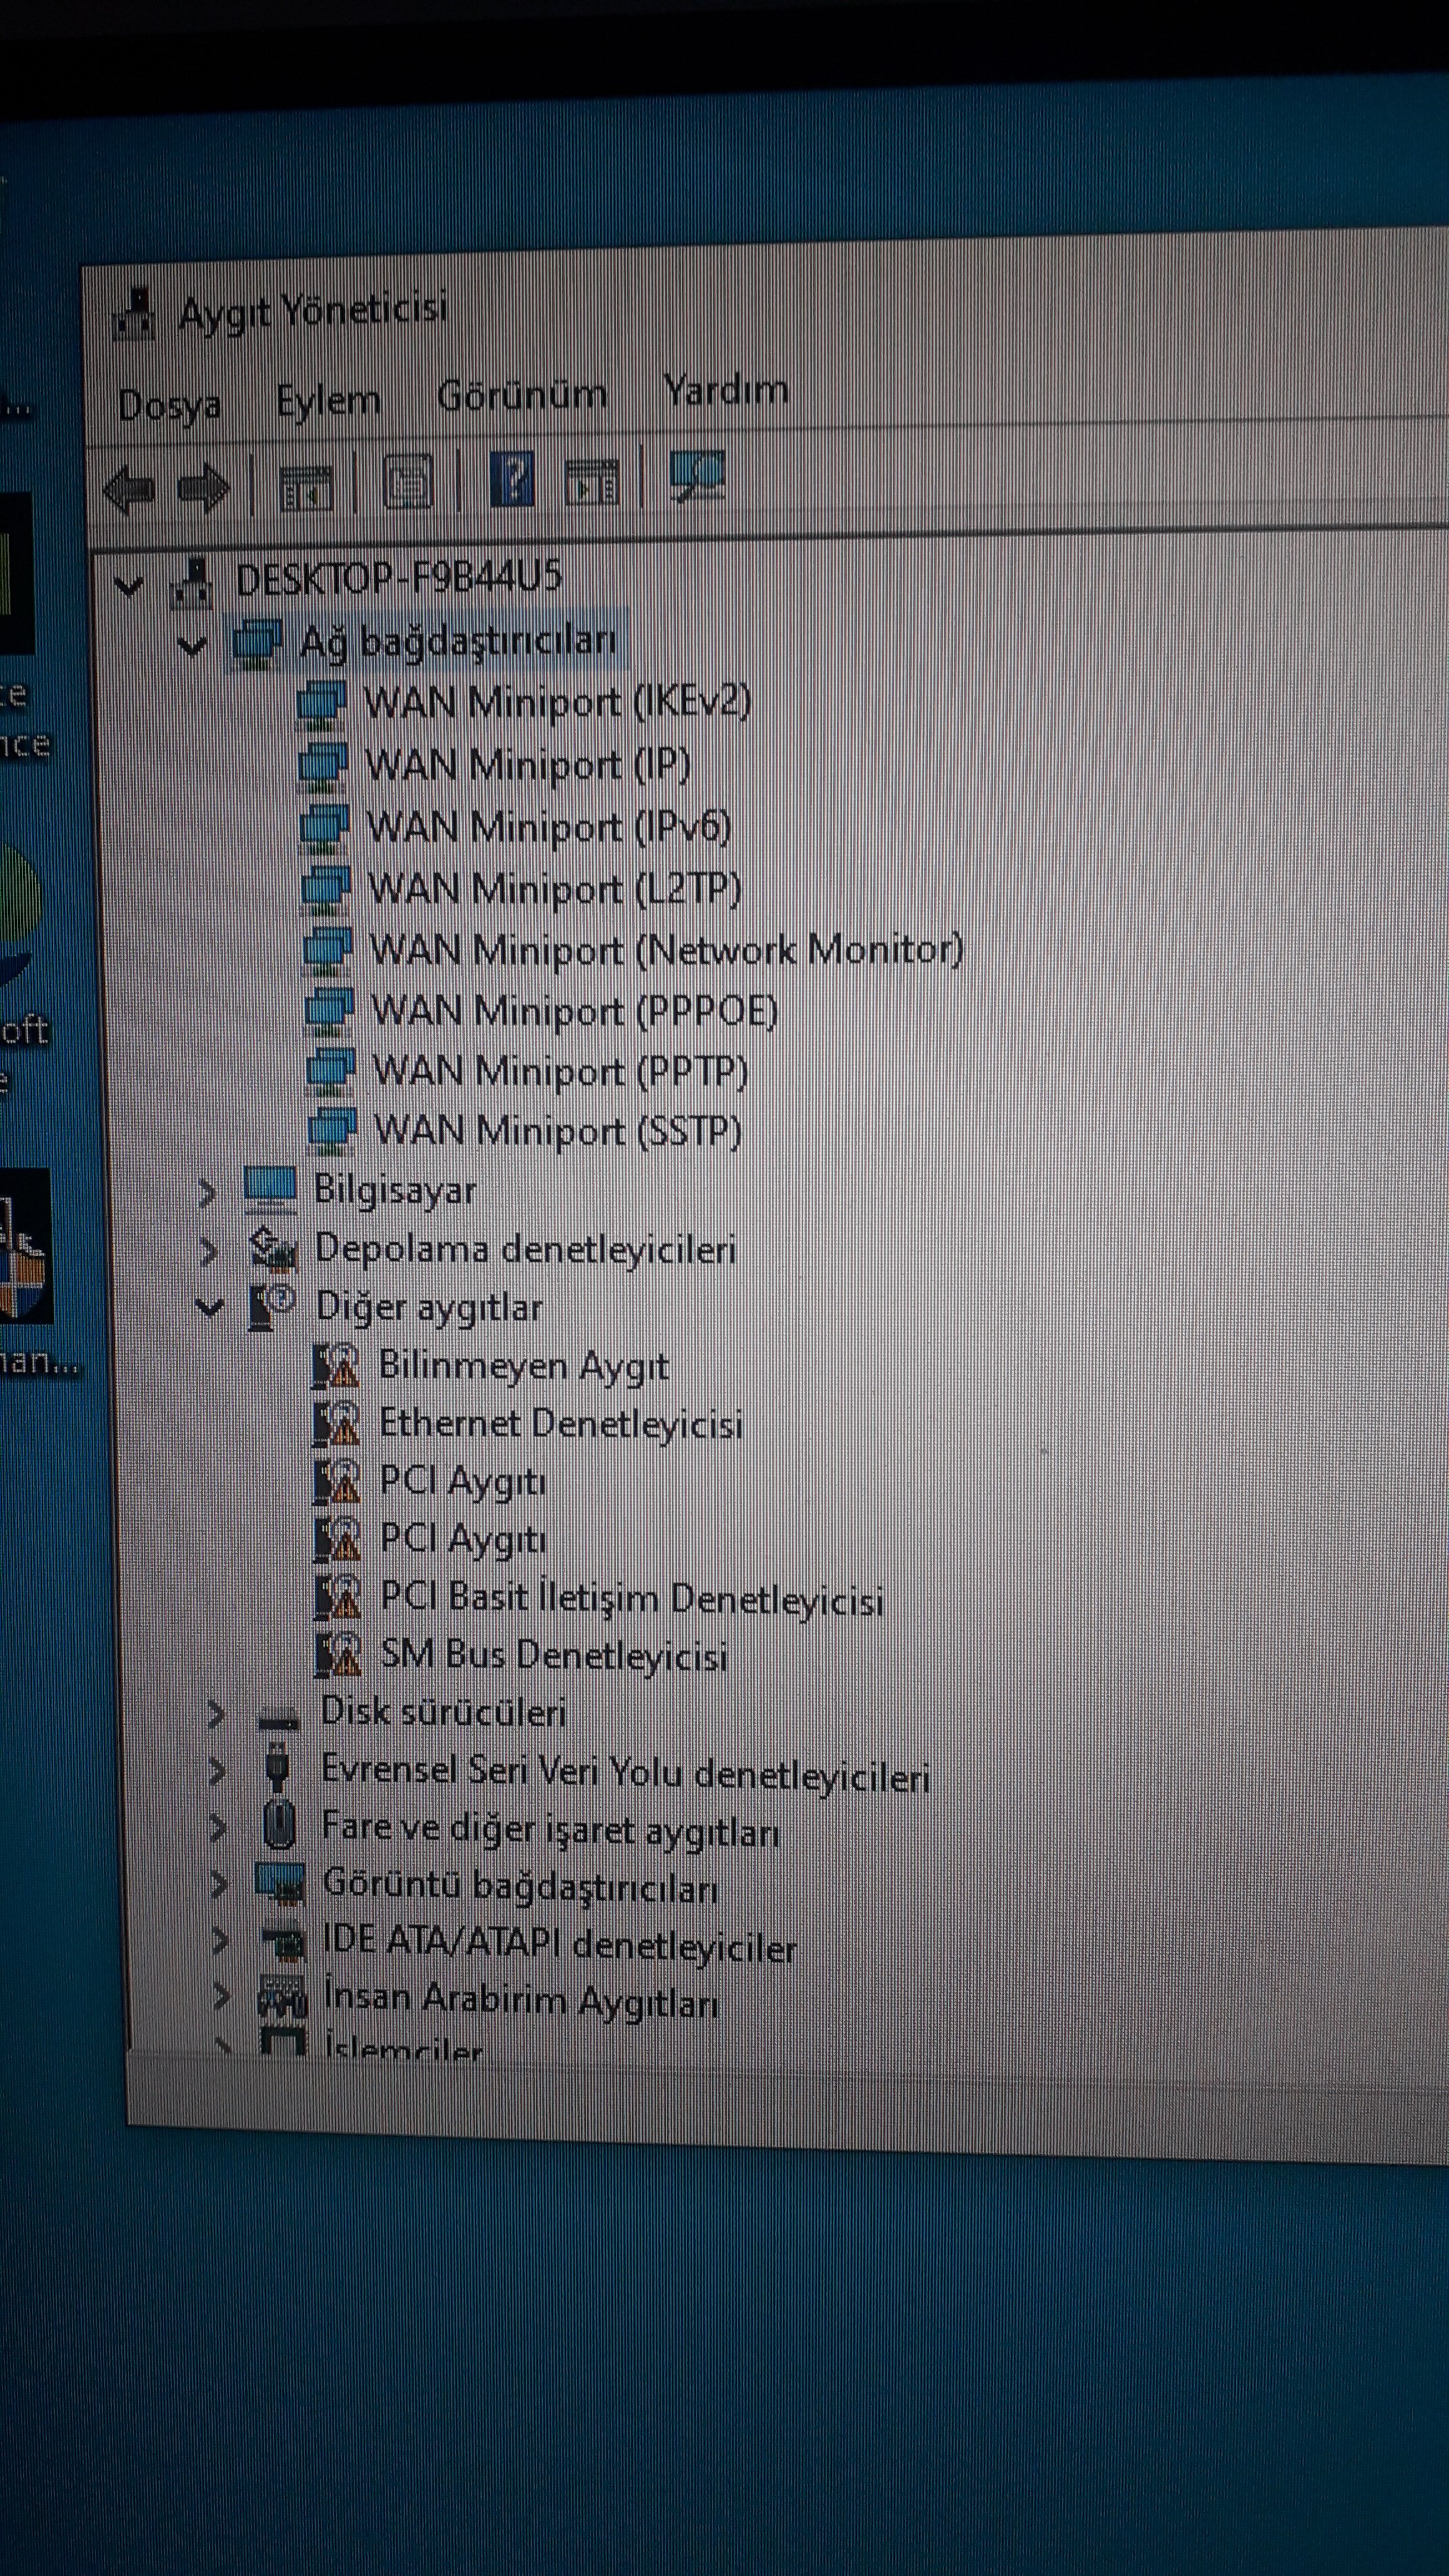Click the monitor icon beside Bilgisayar

coord(271,1190)
